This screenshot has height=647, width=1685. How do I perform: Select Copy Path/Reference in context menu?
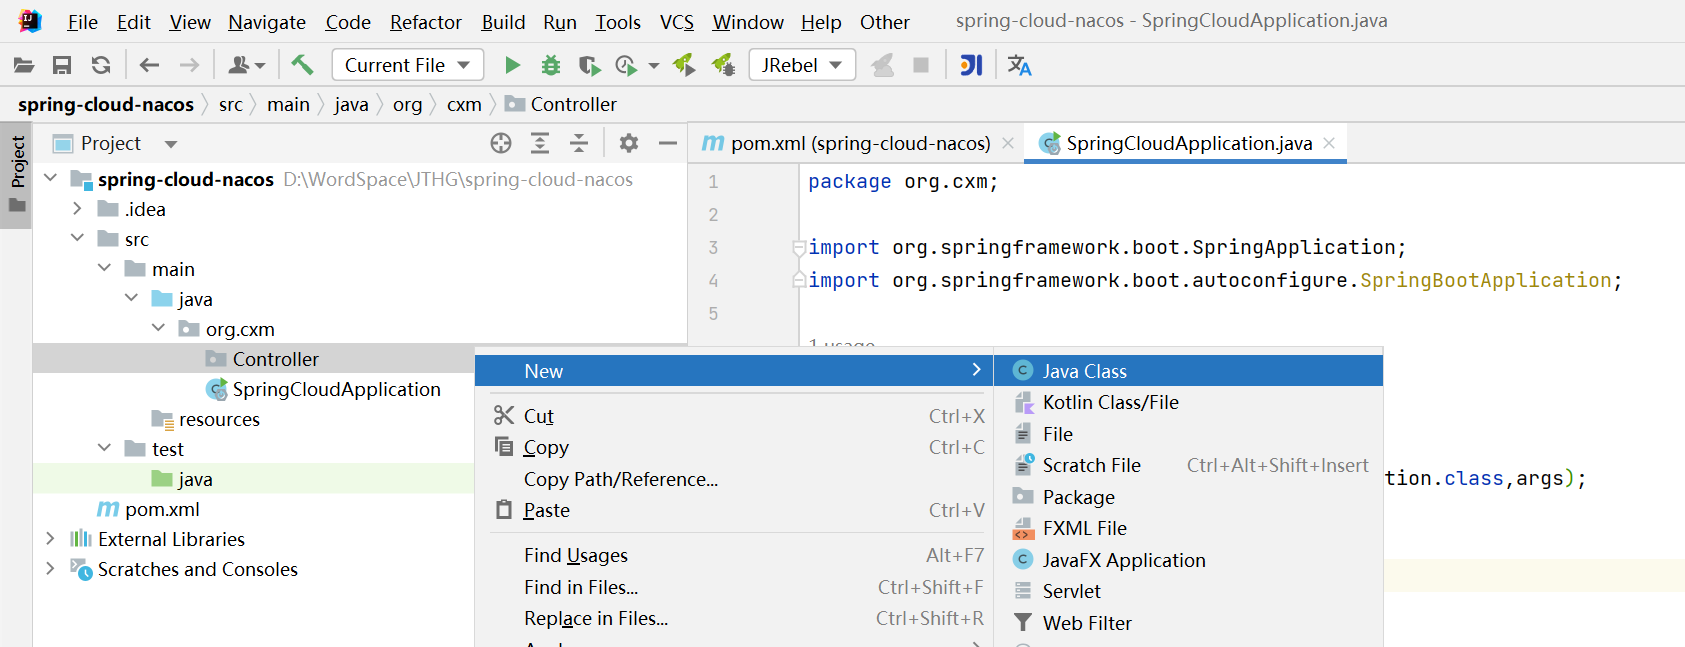pyautogui.click(x=734, y=479)
